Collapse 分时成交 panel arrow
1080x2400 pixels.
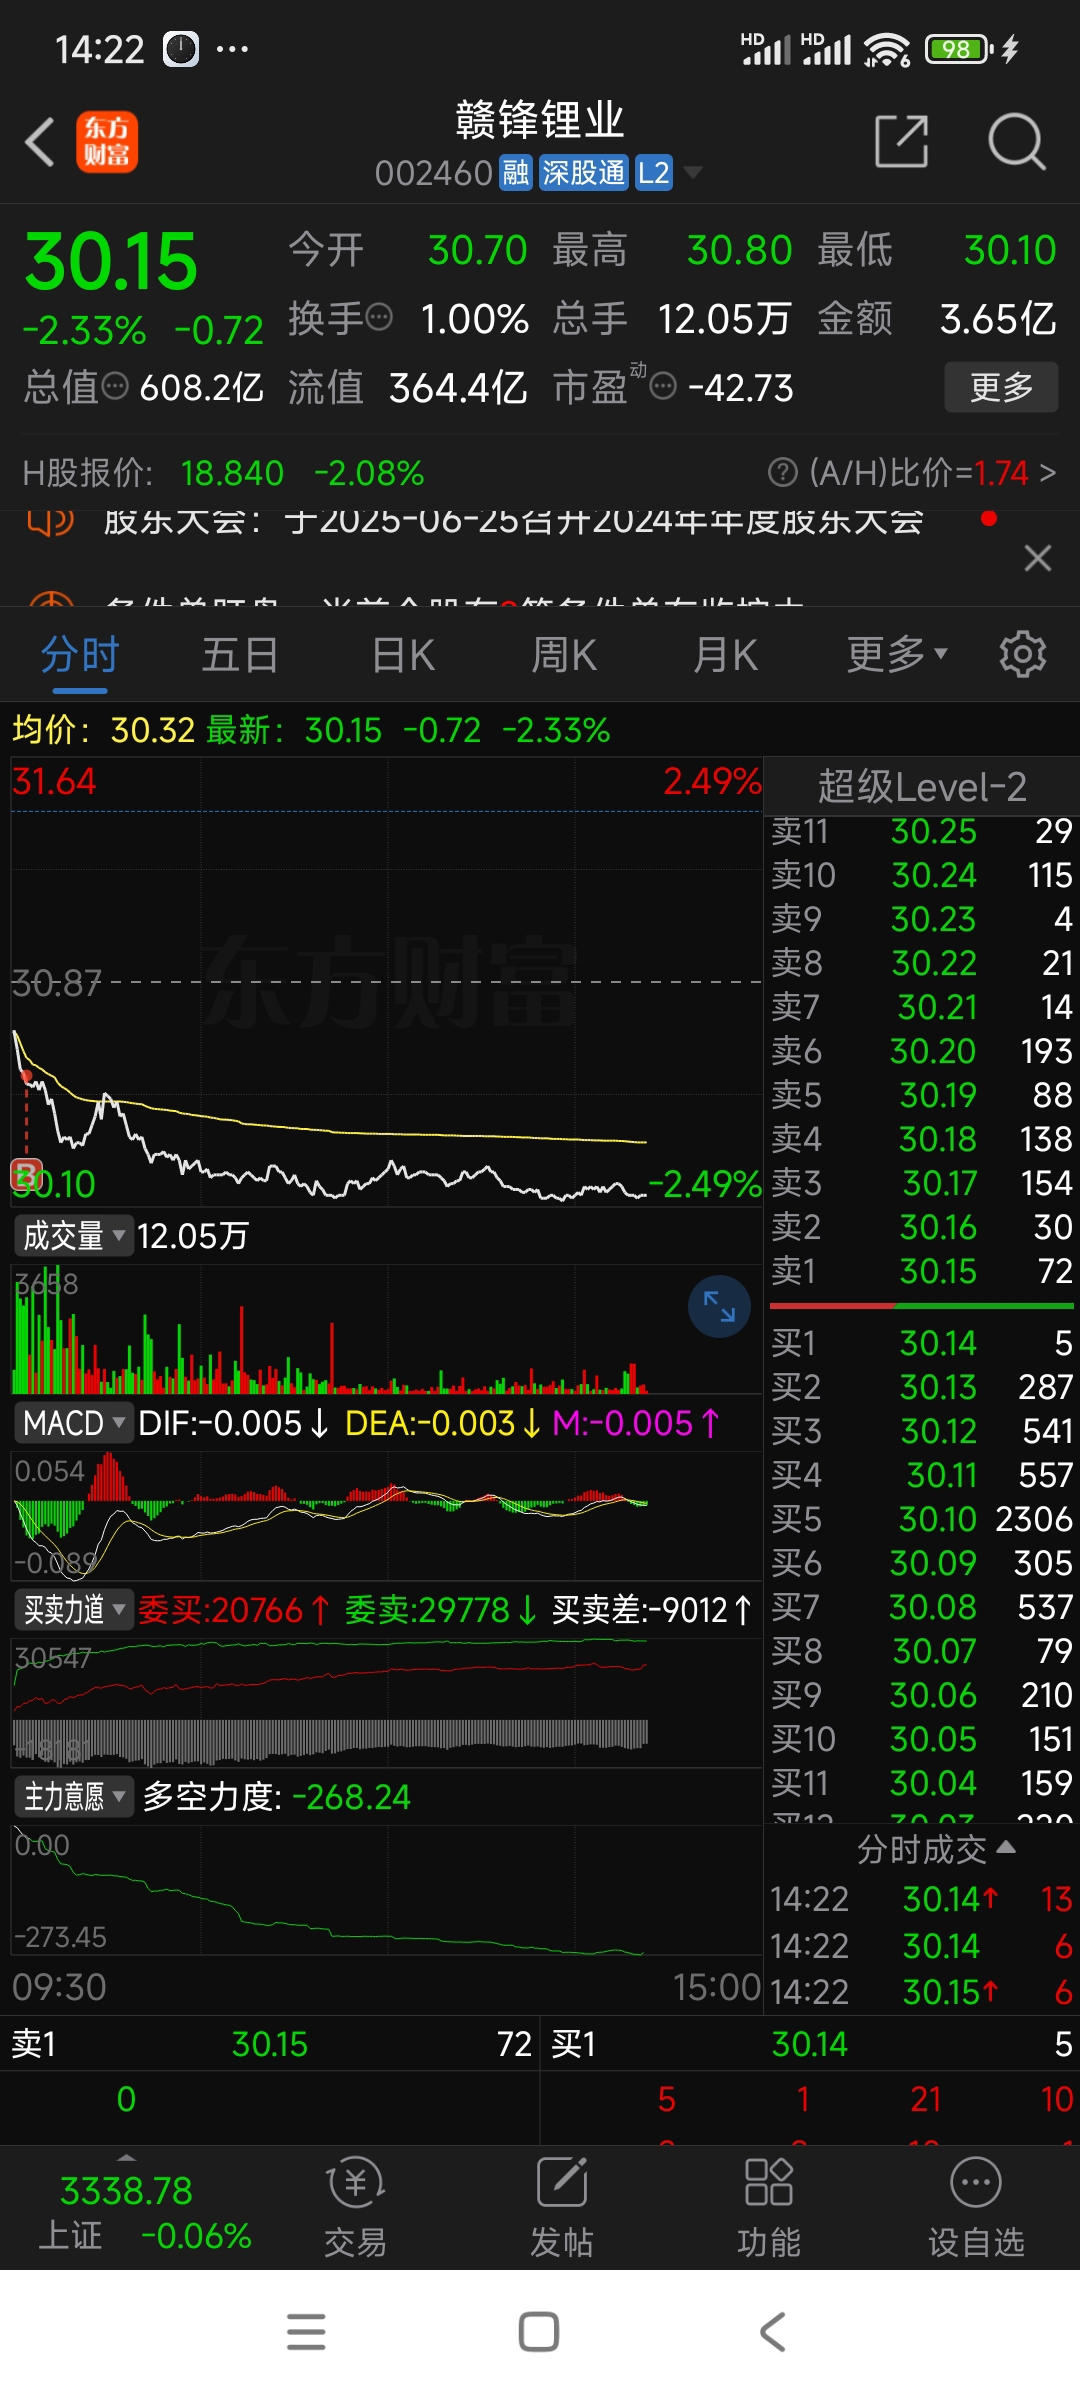pos(1007,1847)
